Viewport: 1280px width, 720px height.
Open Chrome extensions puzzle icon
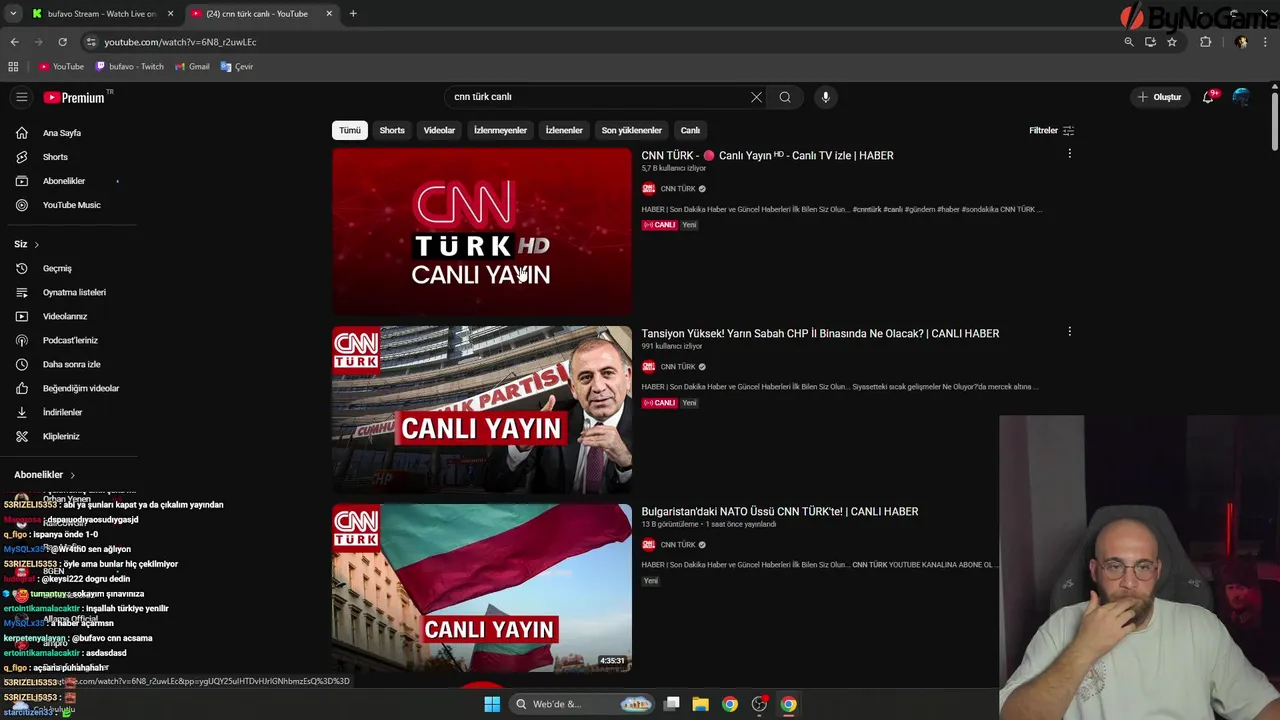(1205, 42)
